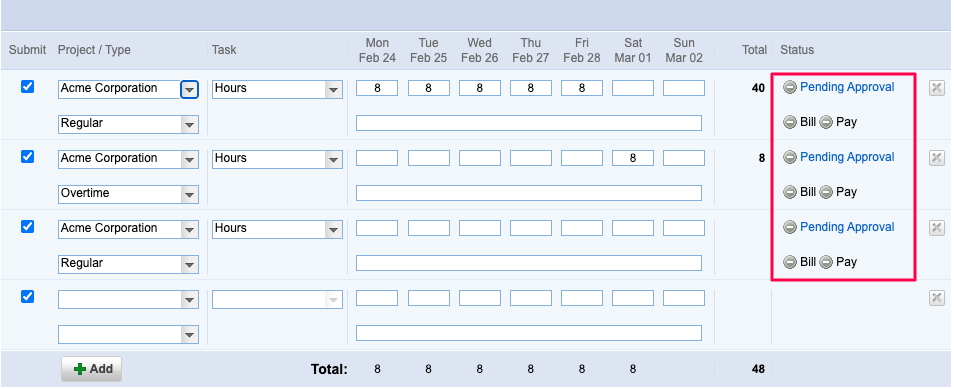This screenshot has width=954, height=389.
Task: Remove the third Acme Corporation row
Action: [x=936, y=228]
